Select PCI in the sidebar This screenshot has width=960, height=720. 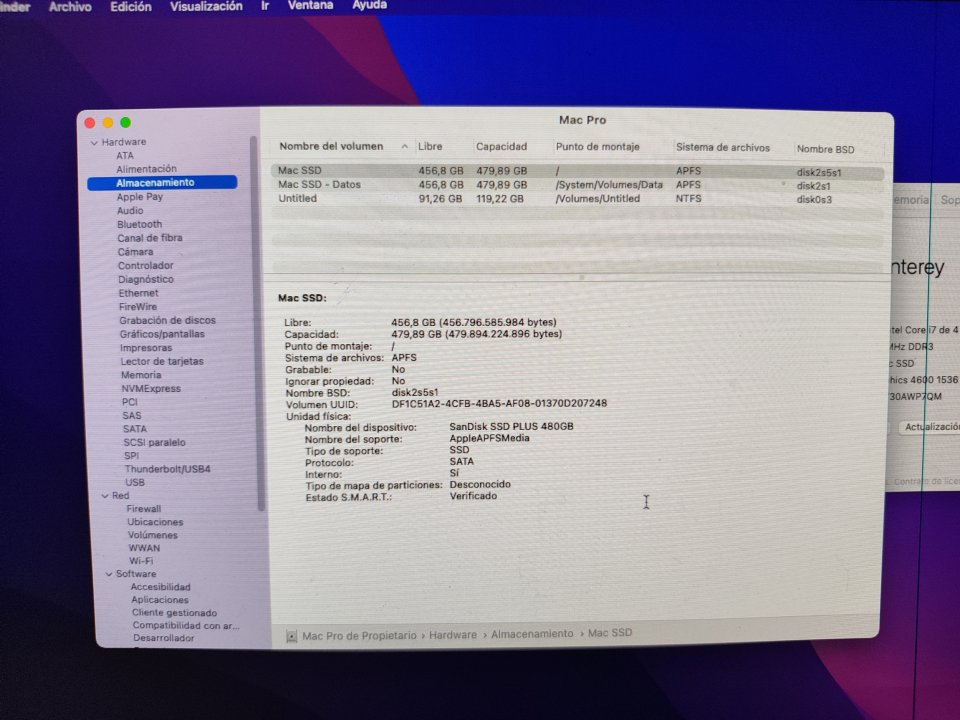(x=129, y=402)
